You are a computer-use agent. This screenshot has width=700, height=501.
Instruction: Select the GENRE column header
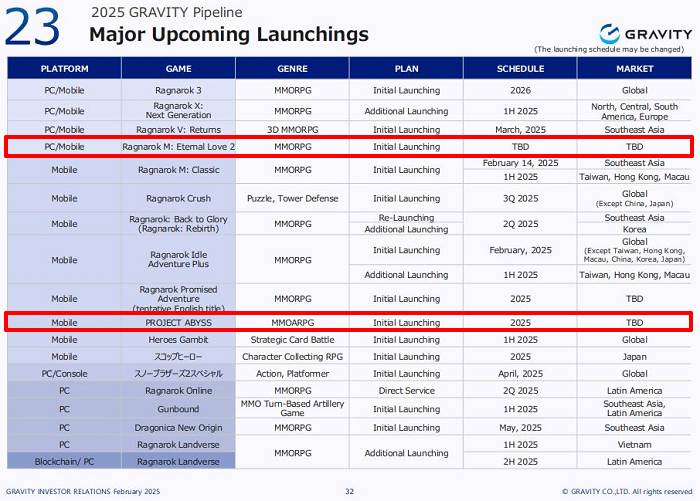pyautogui.click(x=292, y=69)
